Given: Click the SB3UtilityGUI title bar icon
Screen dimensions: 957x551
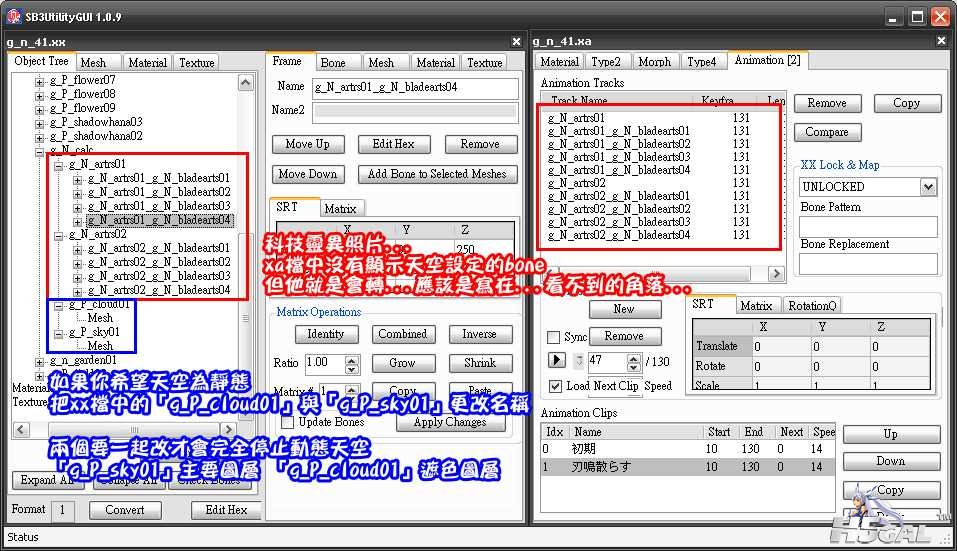Looking at the screenshot, I should 14,15.
